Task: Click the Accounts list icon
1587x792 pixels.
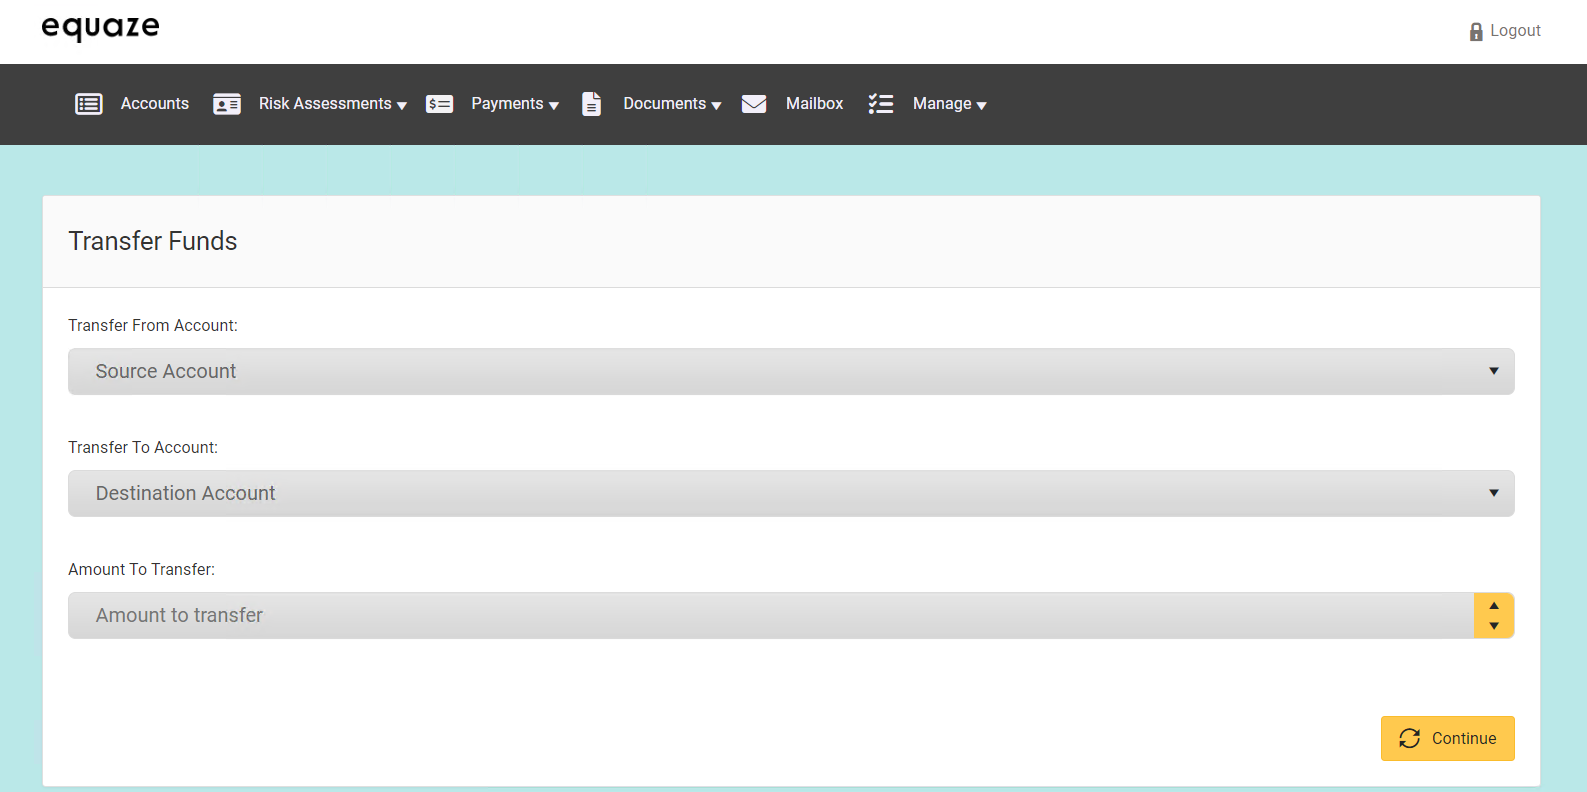Action: tap(89, 104)
